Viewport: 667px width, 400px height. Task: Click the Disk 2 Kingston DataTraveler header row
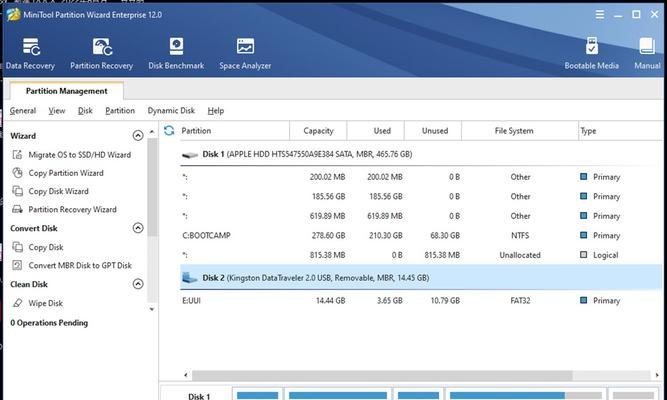[421, 277]
